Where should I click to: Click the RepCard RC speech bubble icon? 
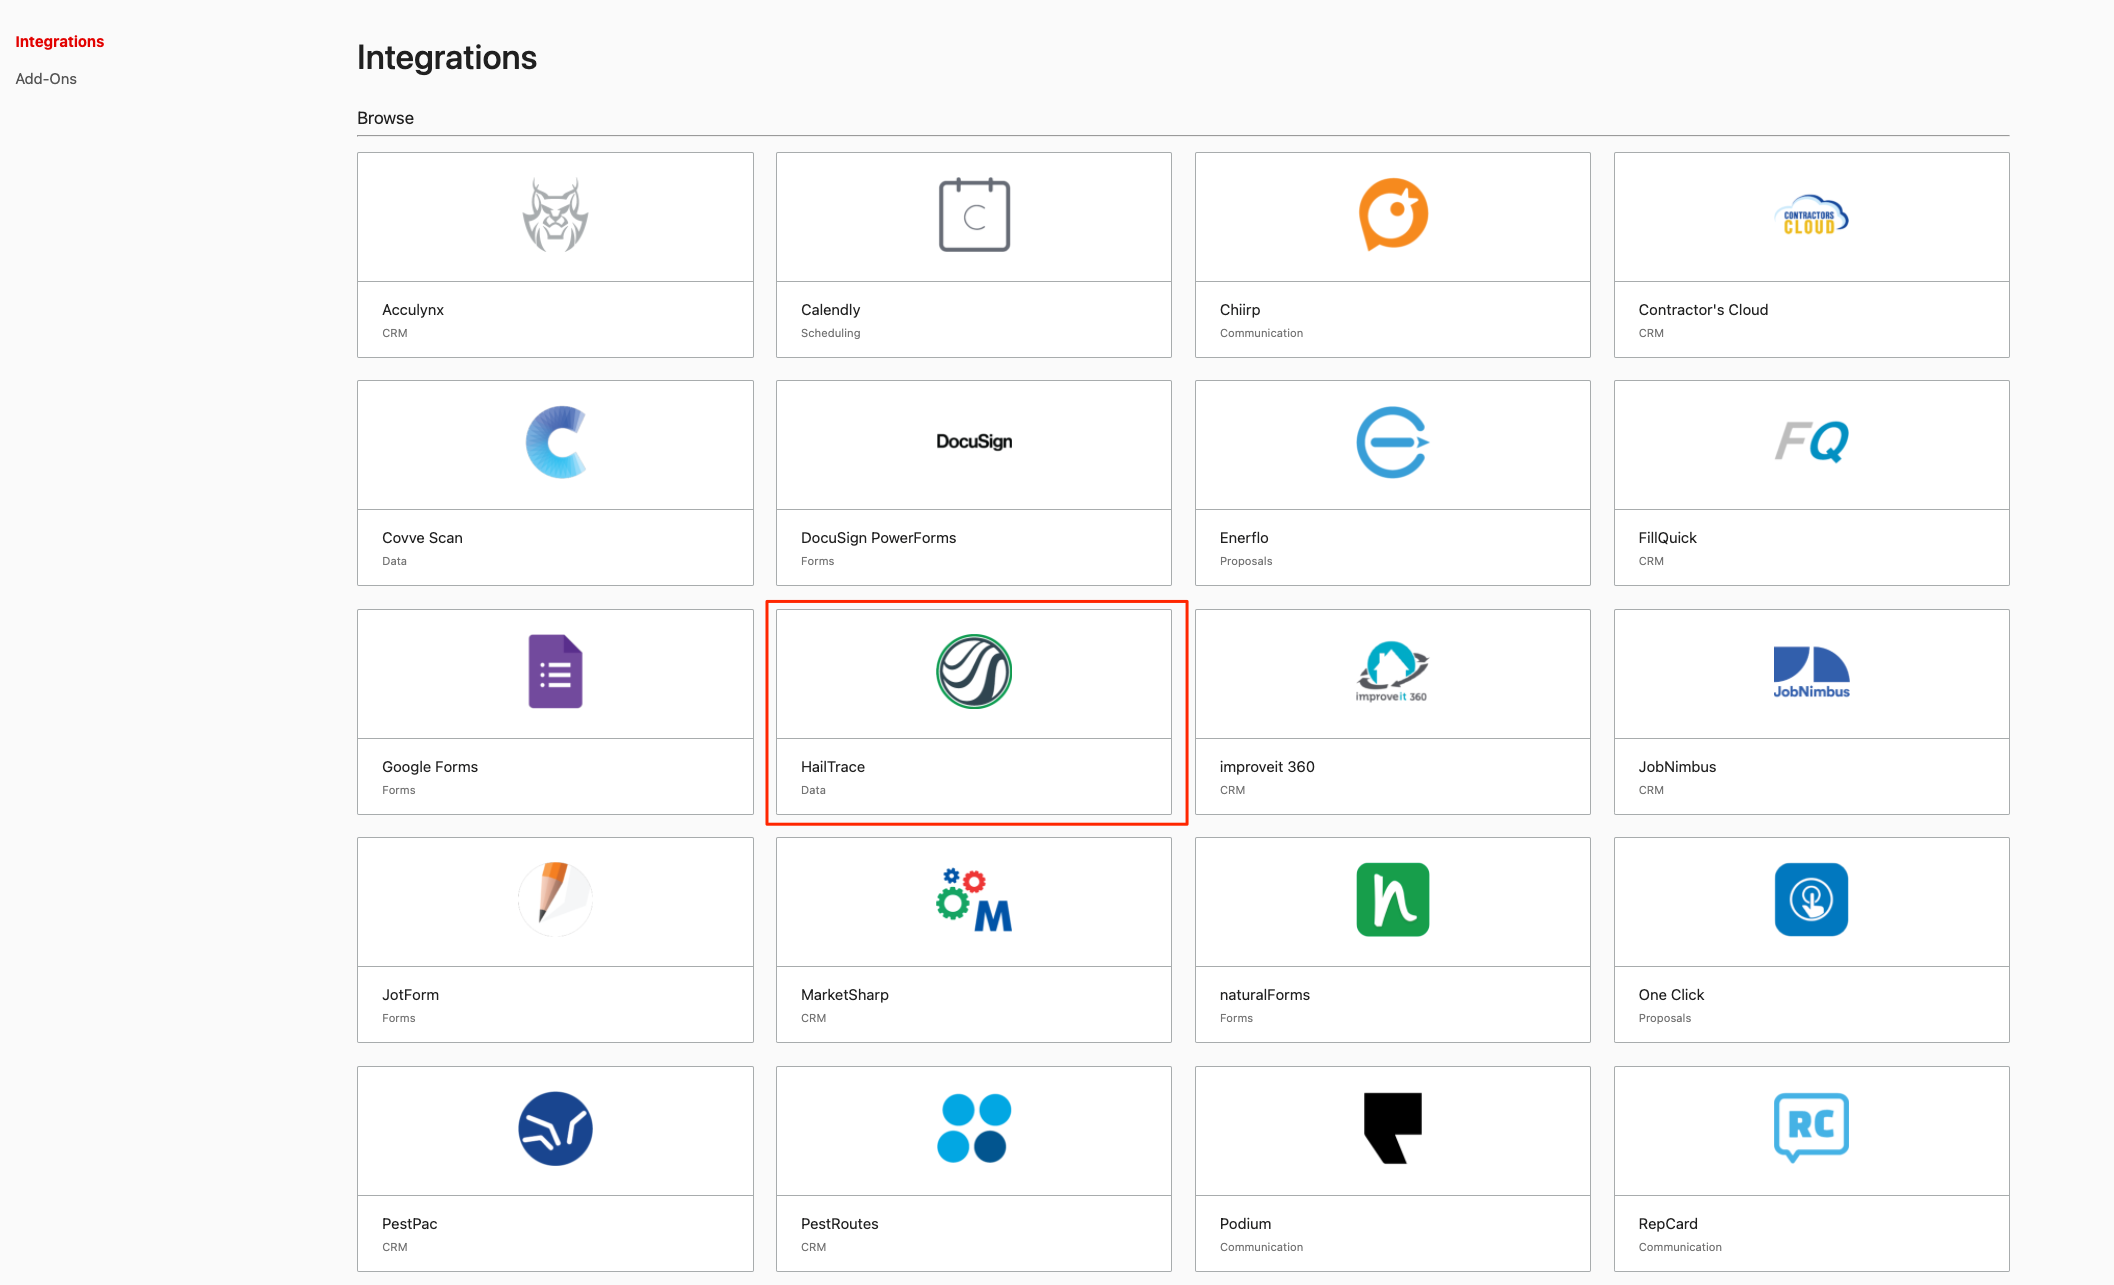tap(1811, 1127)
